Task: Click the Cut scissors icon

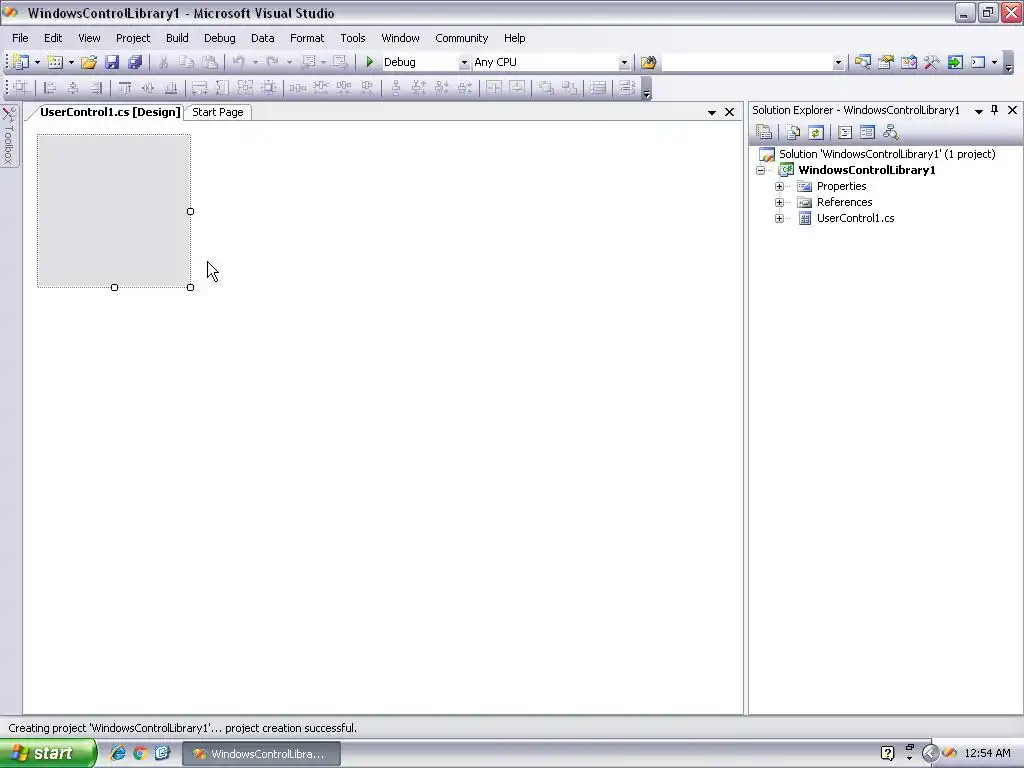Action: [163, 62]
